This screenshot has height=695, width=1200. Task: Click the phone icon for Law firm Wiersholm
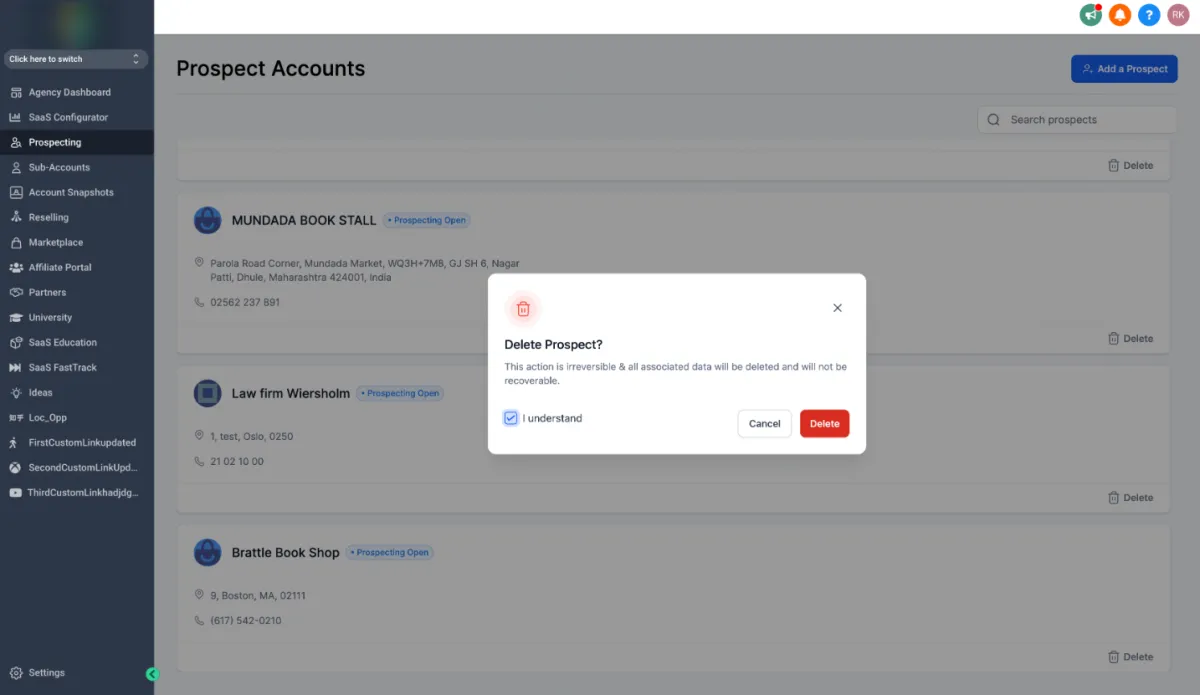pos(199,461)
